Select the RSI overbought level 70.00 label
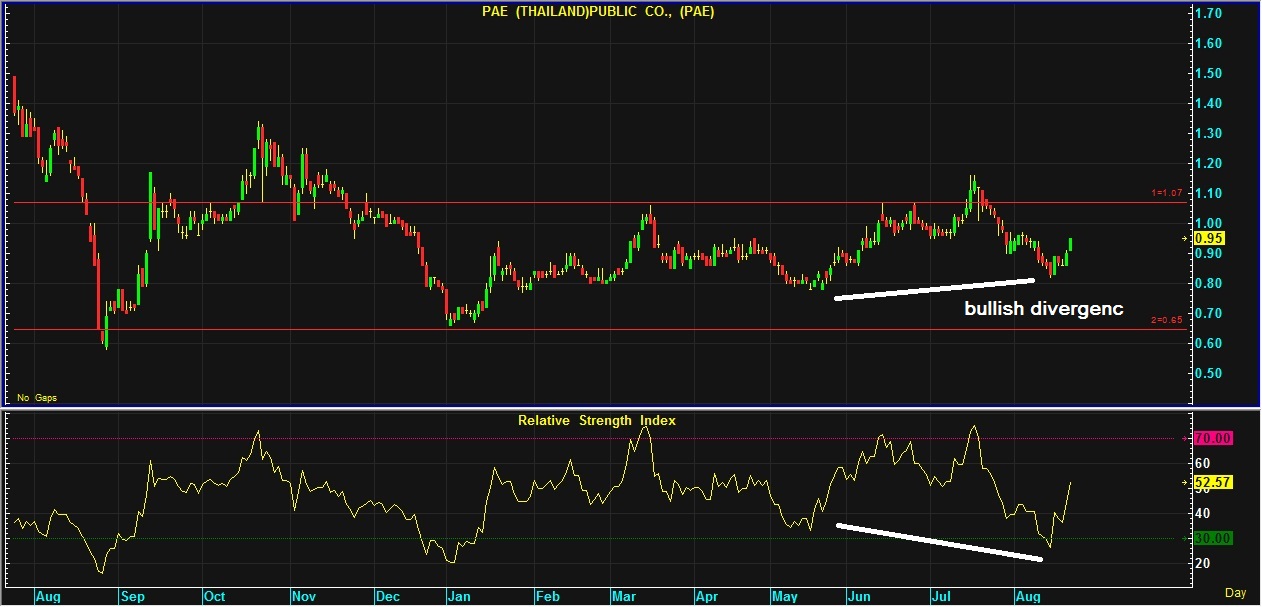The height and width of the screenshot is (607, 1262). click(x=1213, y=438)
